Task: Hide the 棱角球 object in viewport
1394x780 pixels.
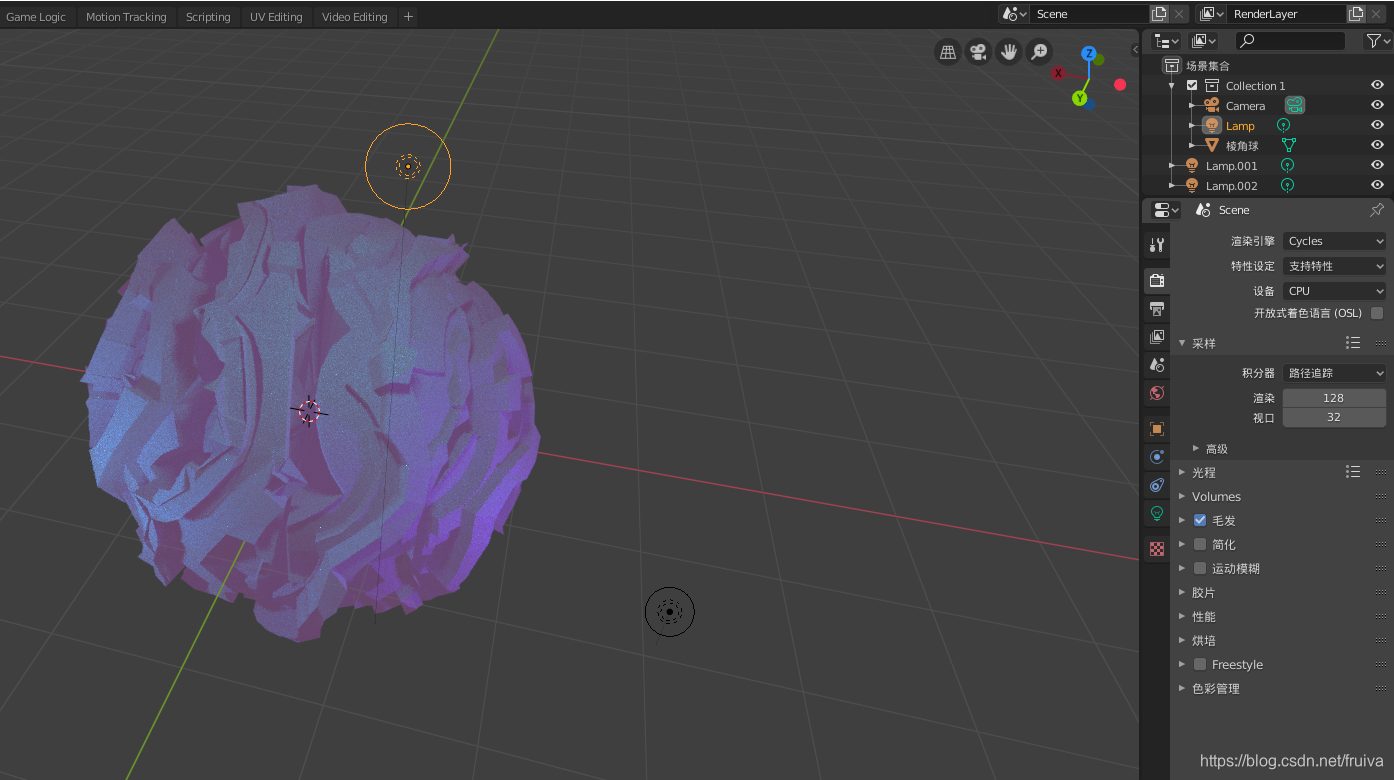Action: 1377,145
